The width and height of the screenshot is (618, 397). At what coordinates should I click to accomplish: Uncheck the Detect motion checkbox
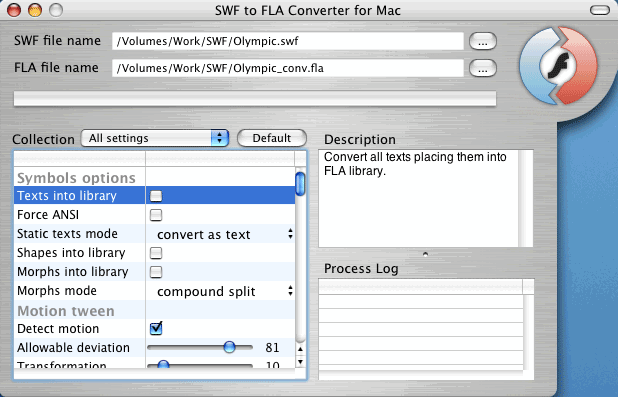pyautogui.click(x=156, y=328)
